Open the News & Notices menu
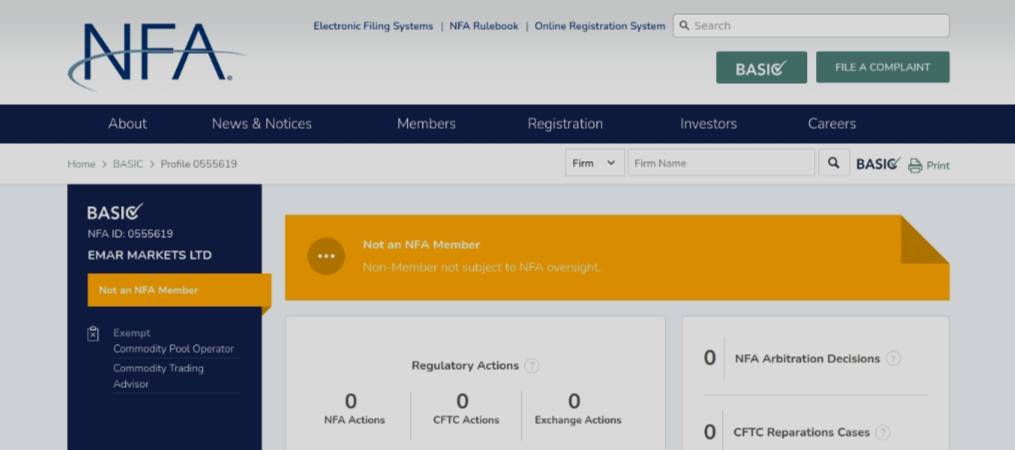The image size is (1015, 450). (262, 124)
